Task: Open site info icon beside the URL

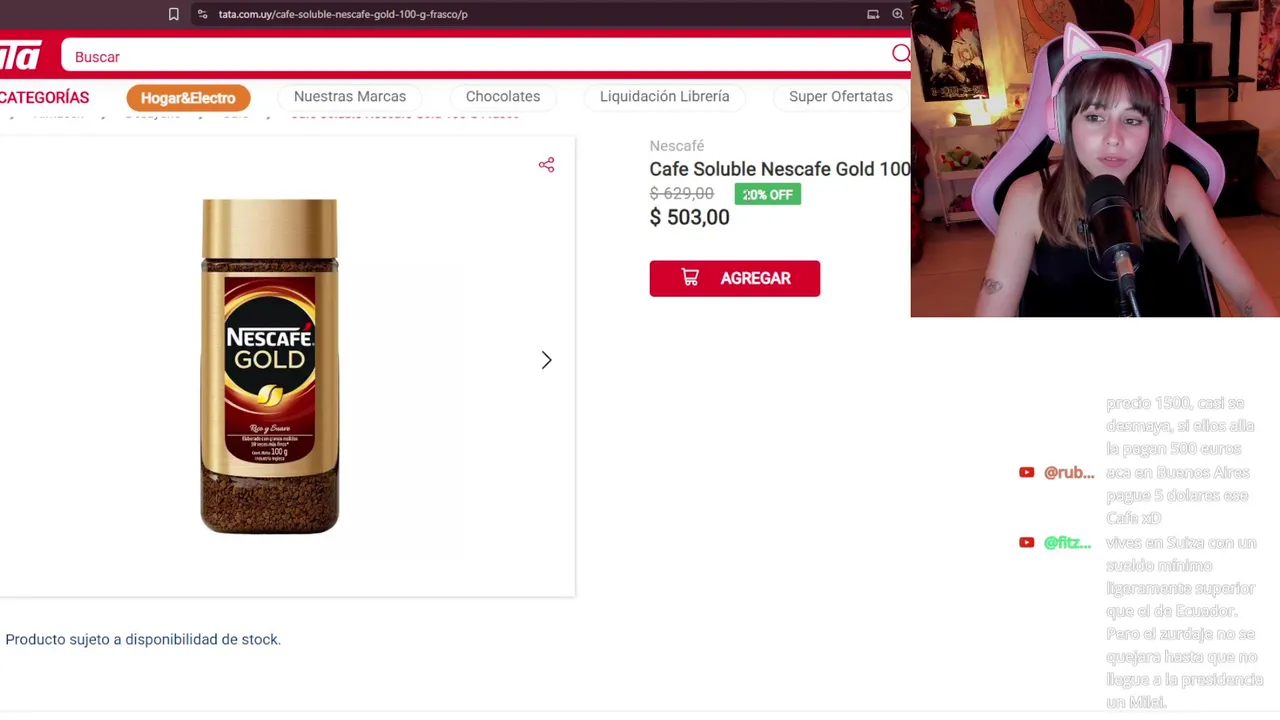Action: [x=202, y=14]
